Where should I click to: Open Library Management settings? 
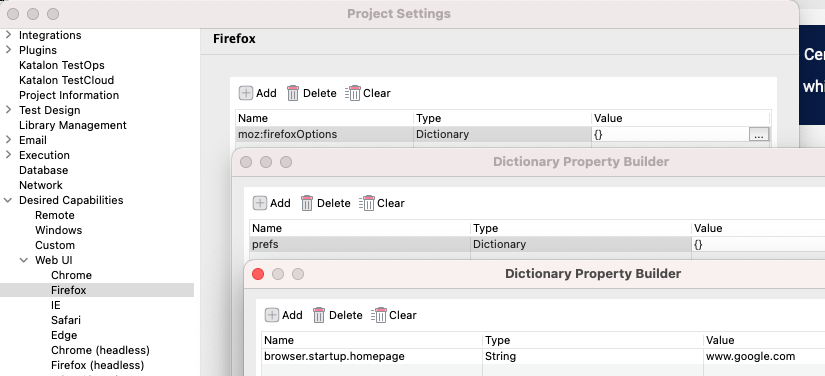pyautogui.click(x=73, y=125)
